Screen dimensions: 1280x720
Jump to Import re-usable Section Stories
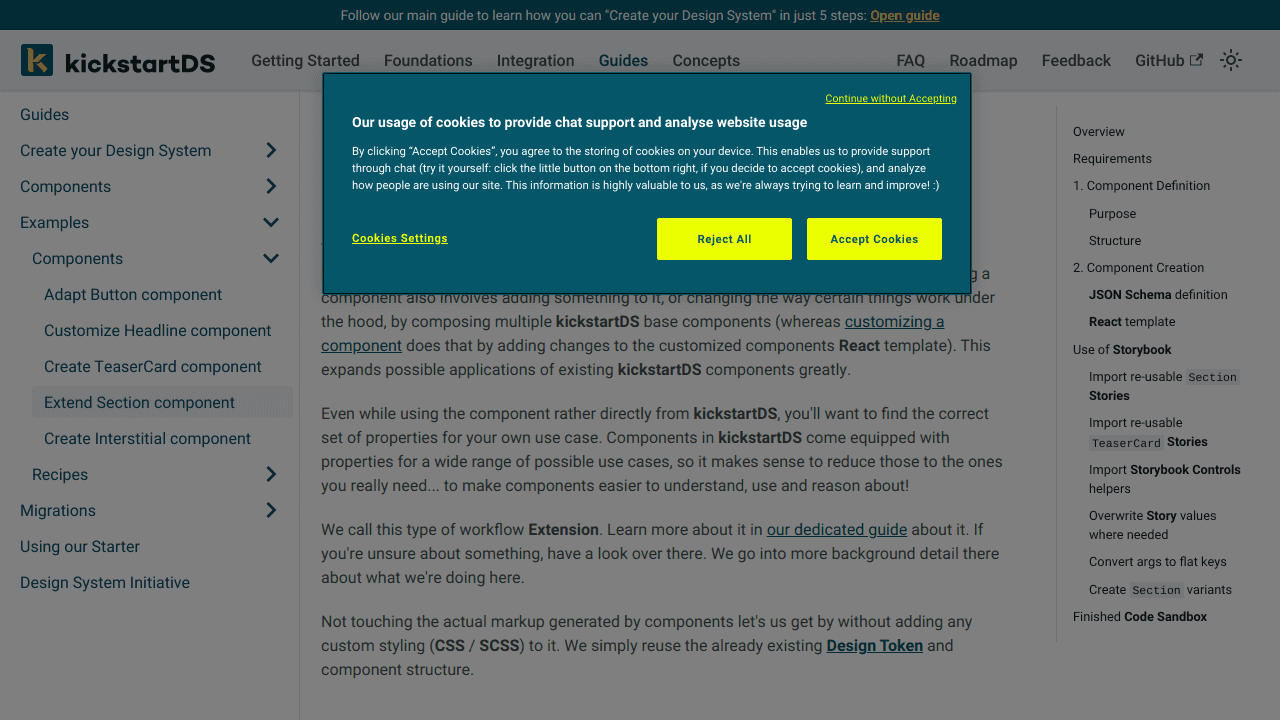click(x=1164, y=386)
